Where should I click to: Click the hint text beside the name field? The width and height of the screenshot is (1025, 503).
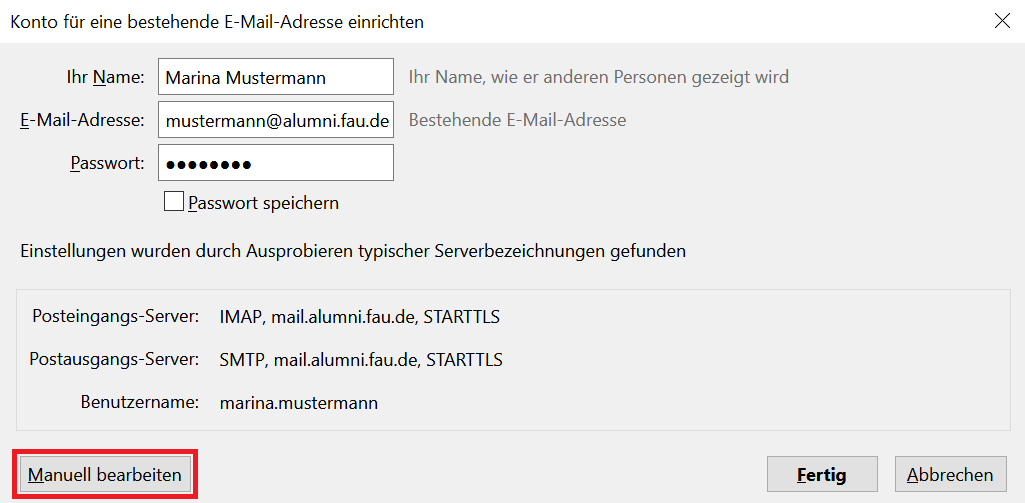pos(598,77)
